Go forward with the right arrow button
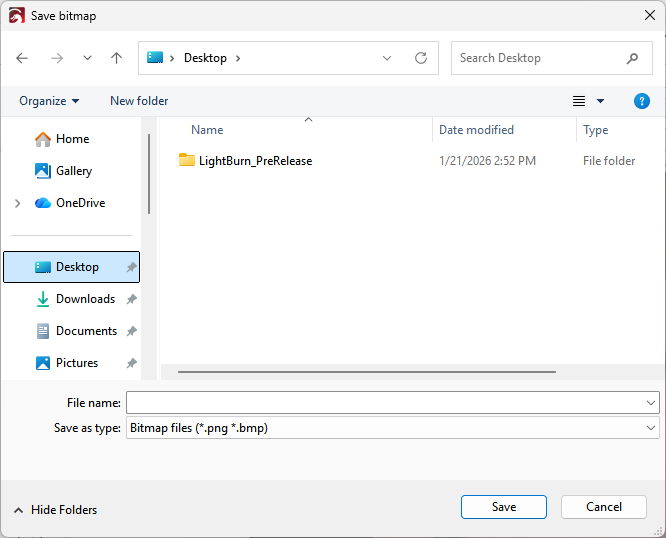Viewport: 666px width, 538px height. [x=56, y=58]
